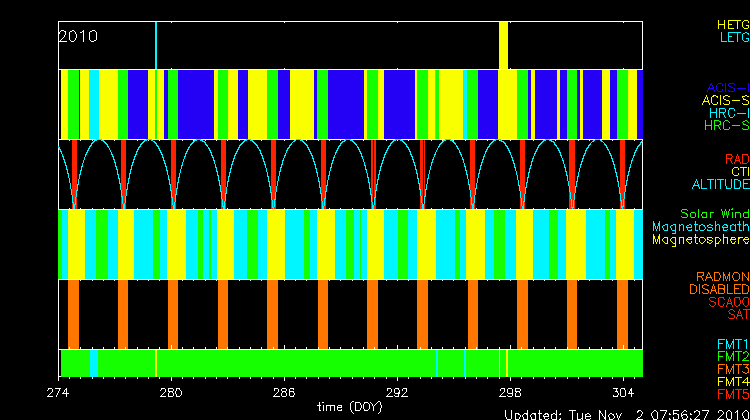Click the HETG legend label
Screen dimensions: 750x420
(x=732, y=23)
